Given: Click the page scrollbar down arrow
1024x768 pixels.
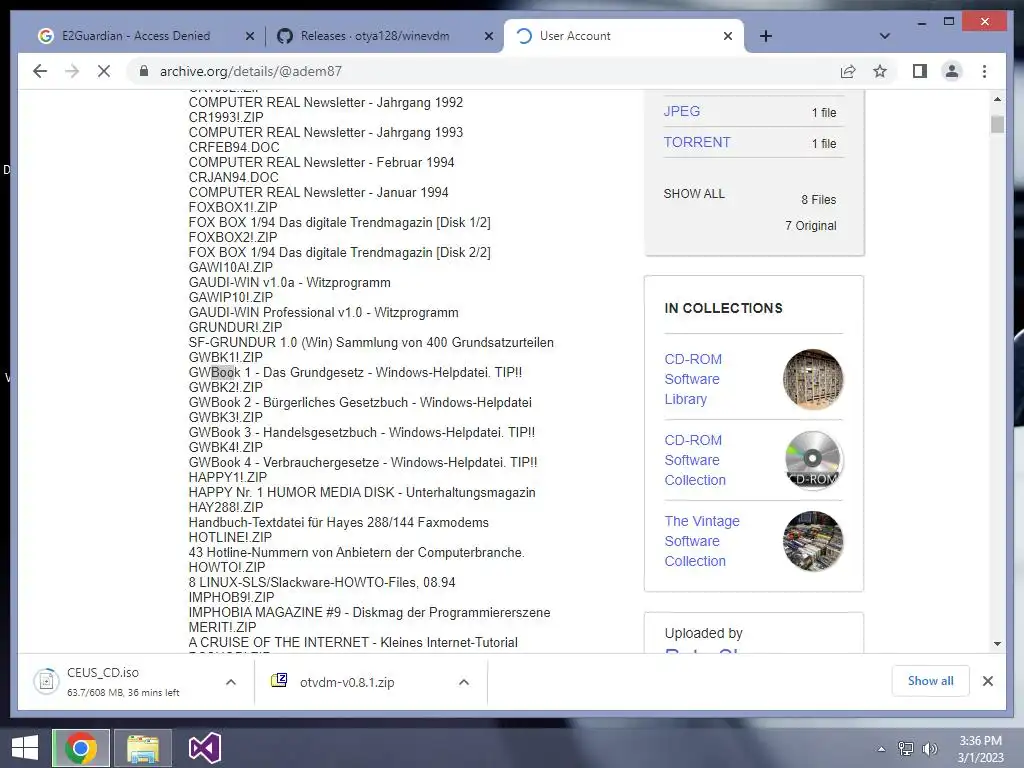Looking at the screenshot, I should point(997,644).
